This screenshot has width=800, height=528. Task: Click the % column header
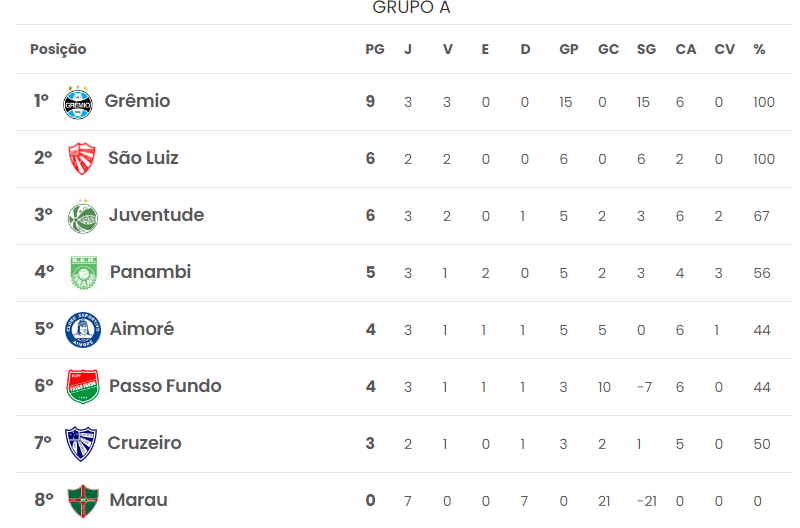click(759, 49)
